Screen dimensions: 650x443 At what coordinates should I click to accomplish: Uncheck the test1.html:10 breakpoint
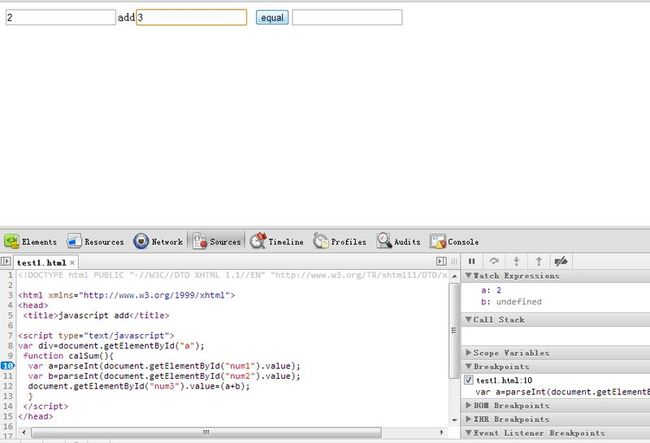469,380
